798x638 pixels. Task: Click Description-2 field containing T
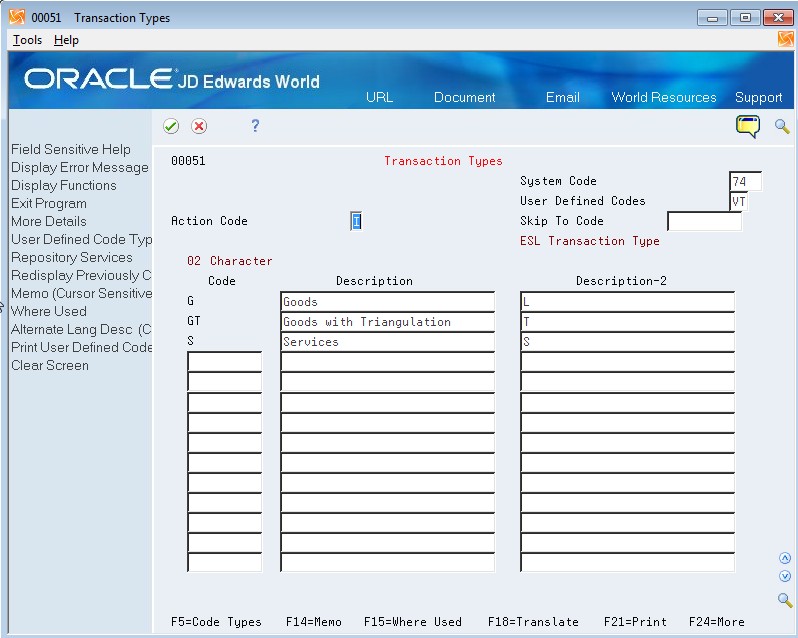628,322
